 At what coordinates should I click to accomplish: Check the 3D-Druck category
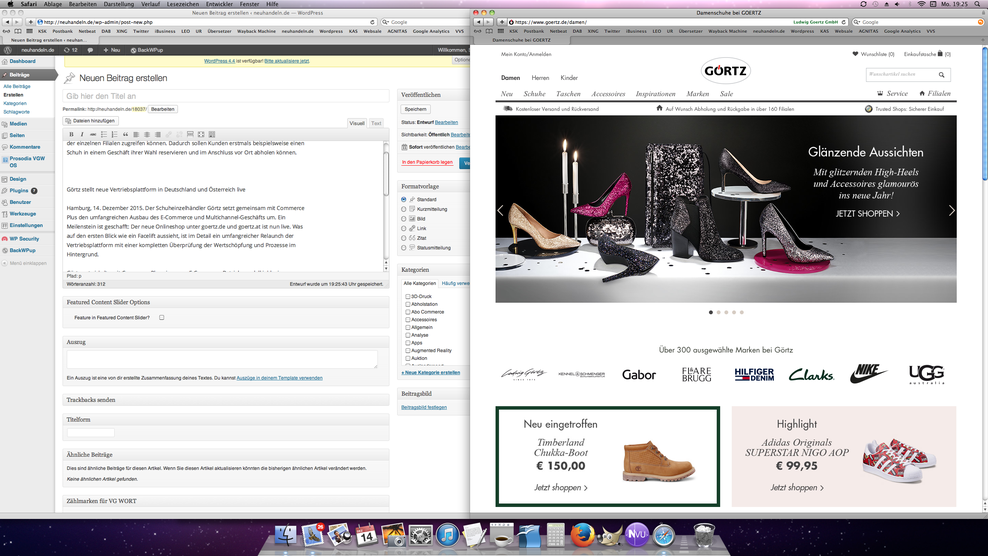tap(408, 296)
